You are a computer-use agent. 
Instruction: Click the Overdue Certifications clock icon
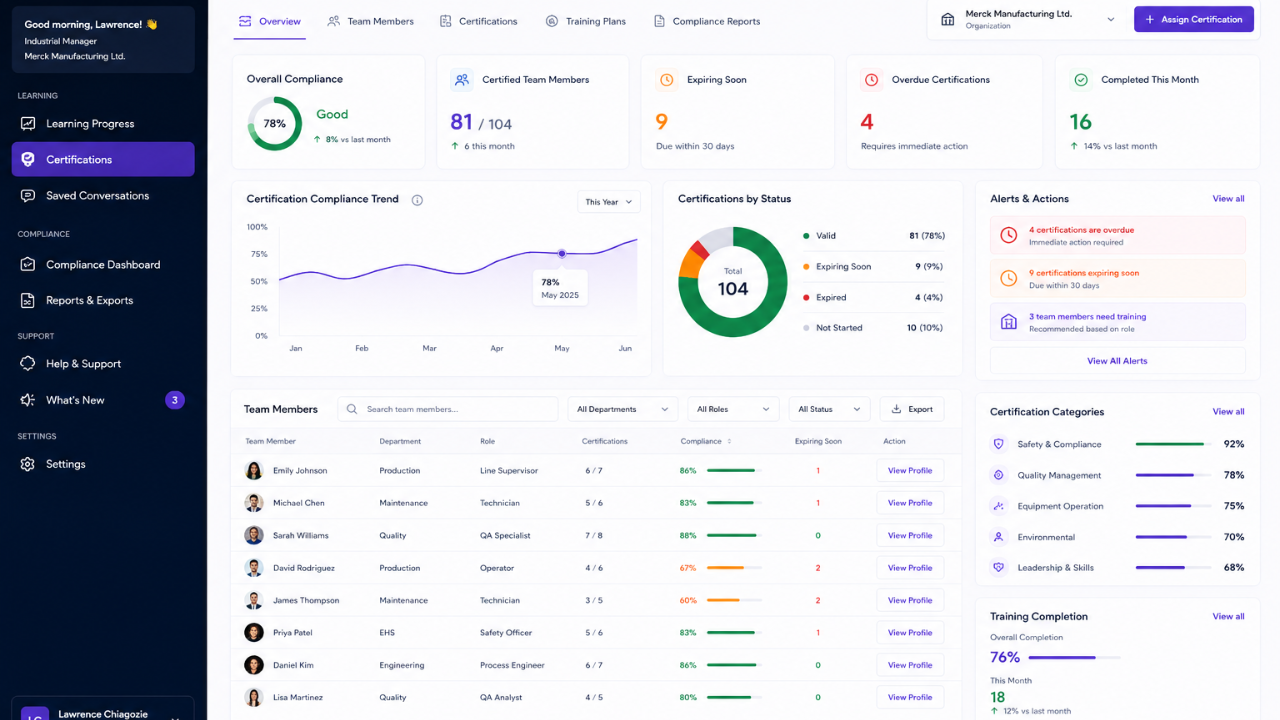pos(871,80)
